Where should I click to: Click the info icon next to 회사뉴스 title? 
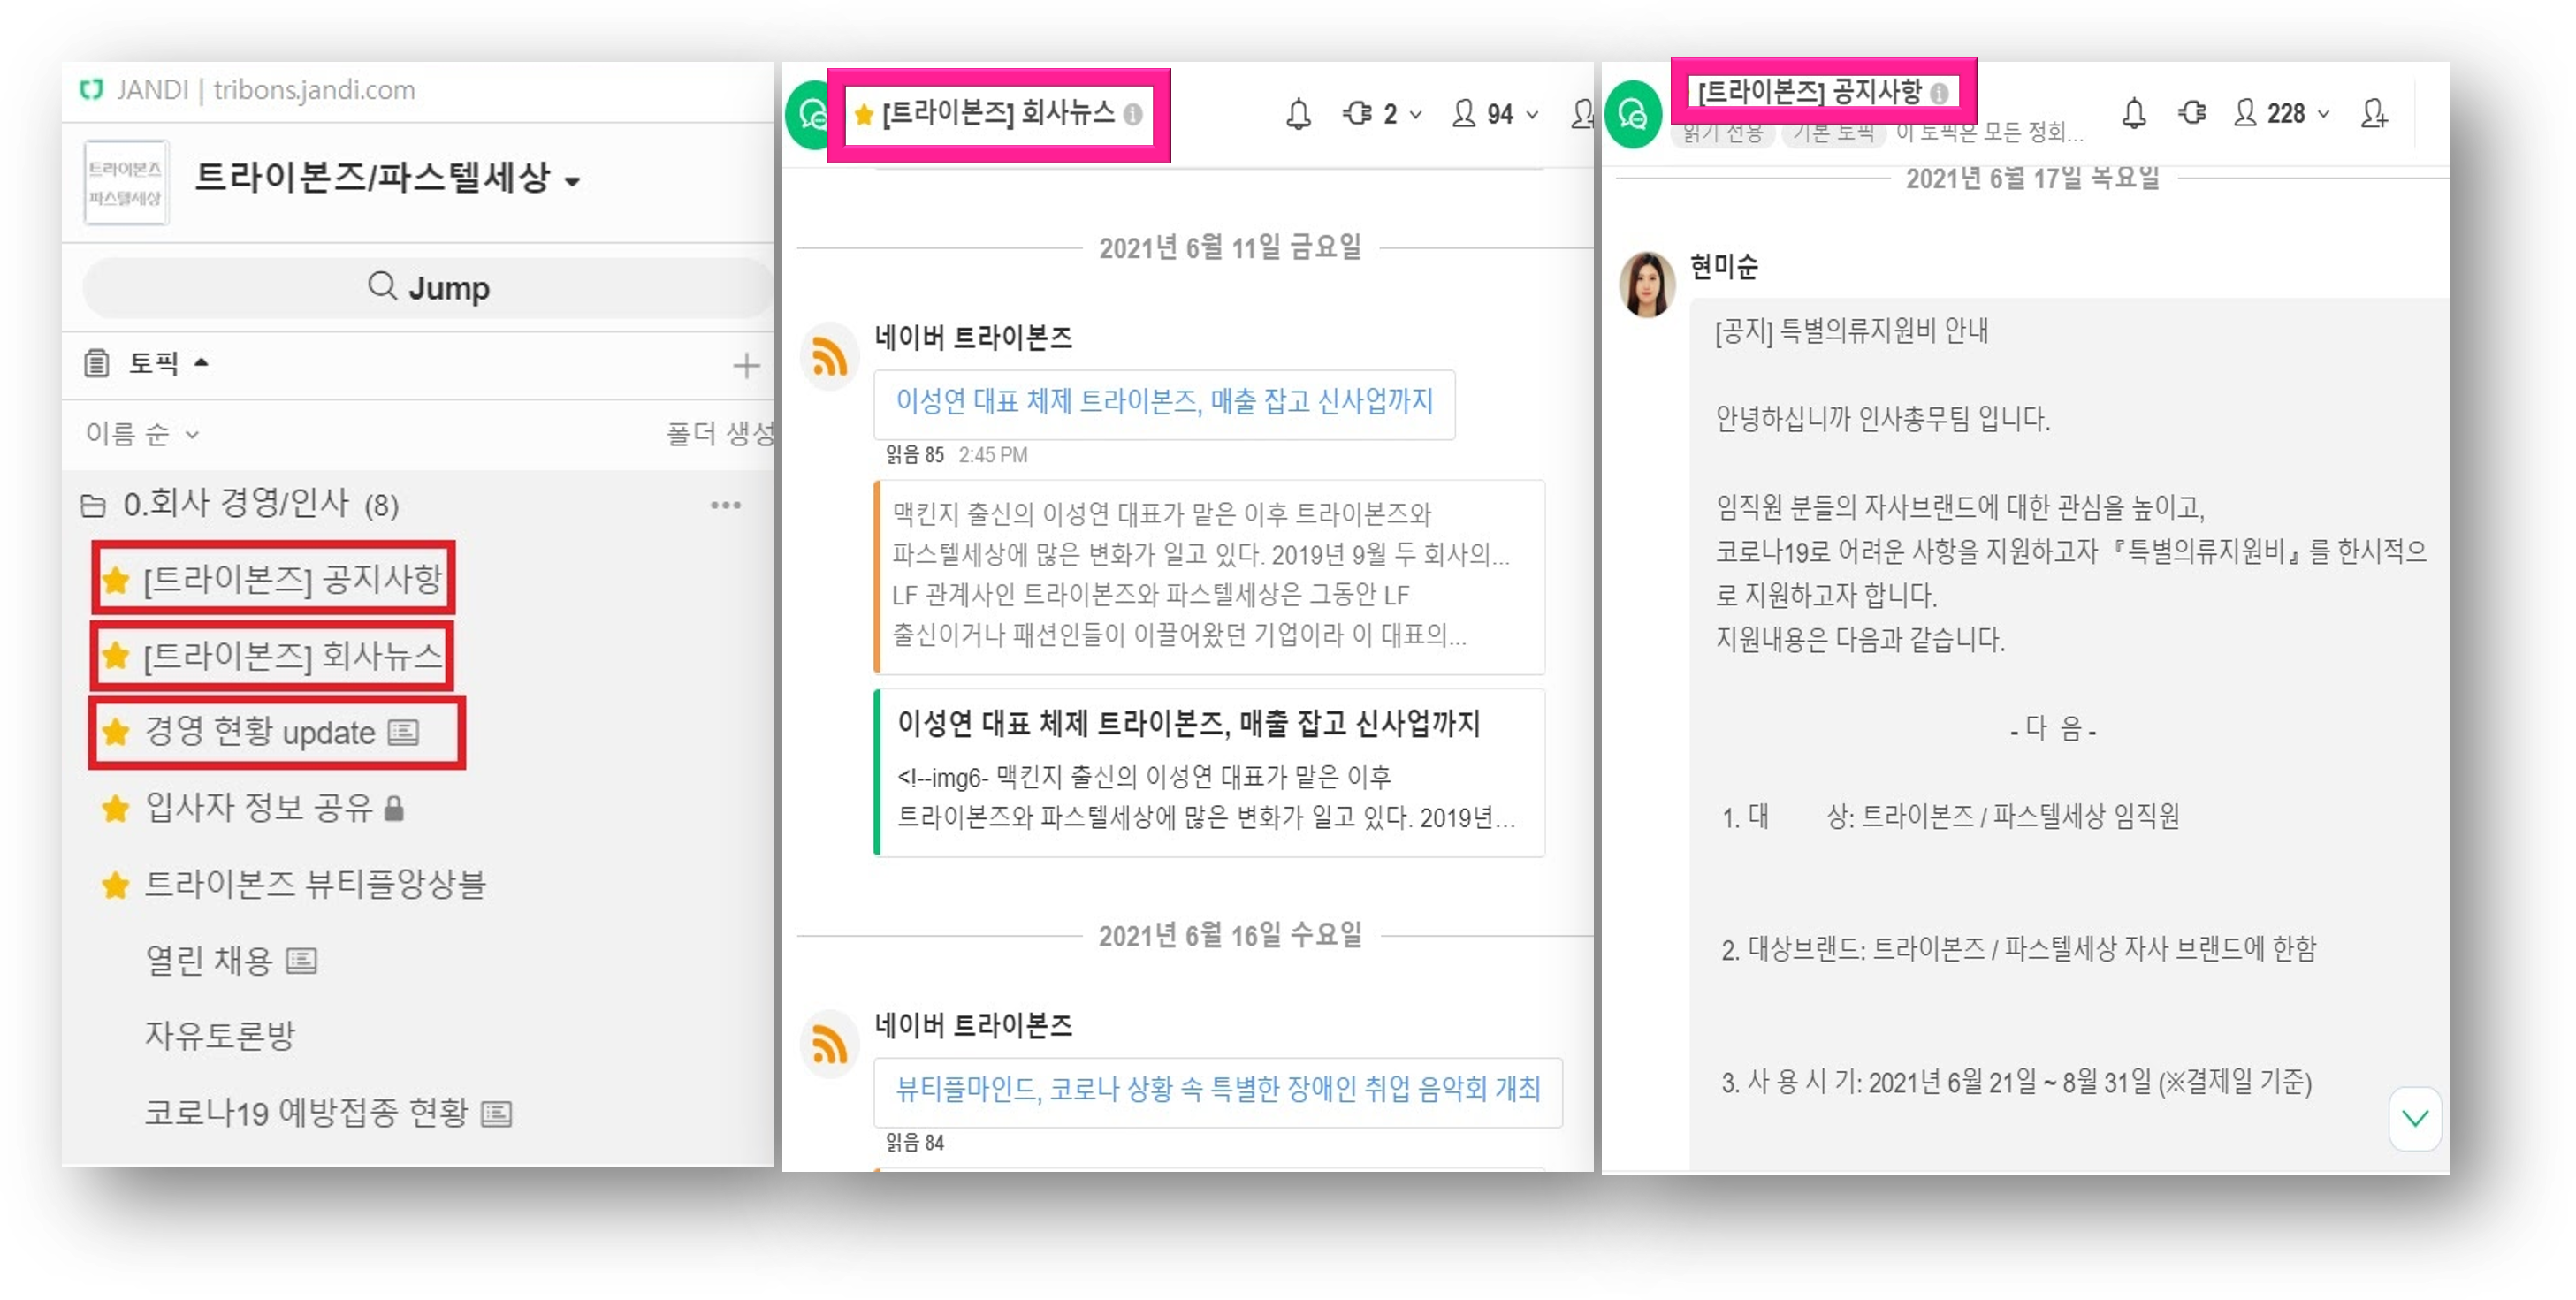pyautogui.click(x=1132, y=114)
